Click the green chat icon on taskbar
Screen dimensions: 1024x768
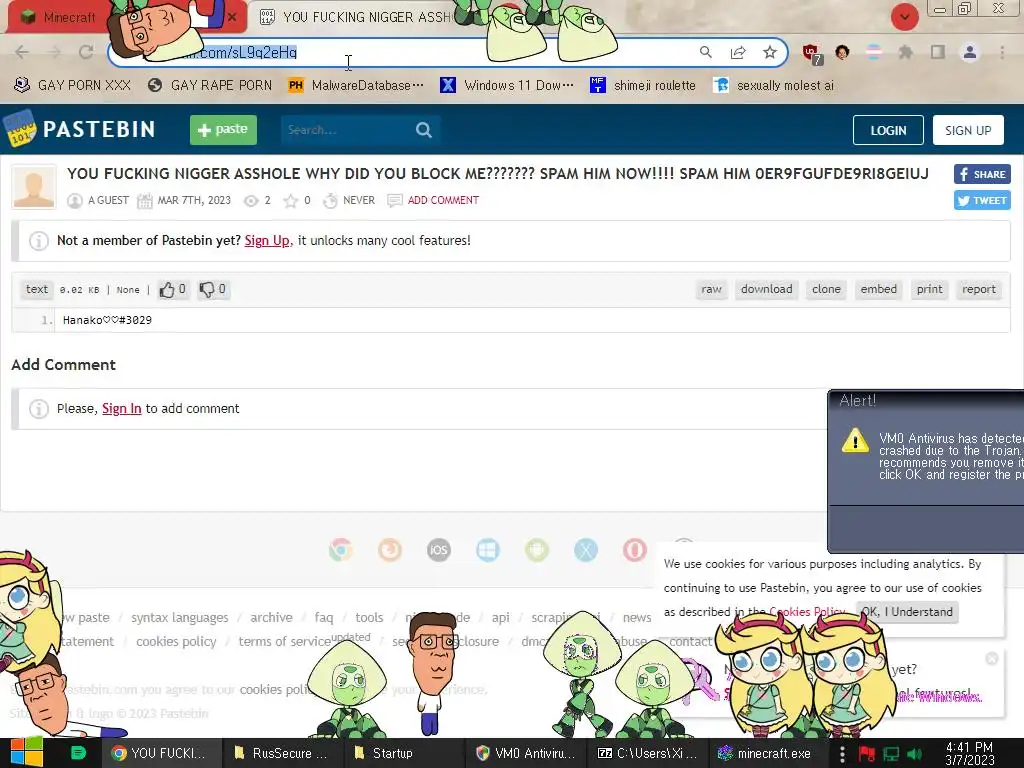[x=78, y=753]
